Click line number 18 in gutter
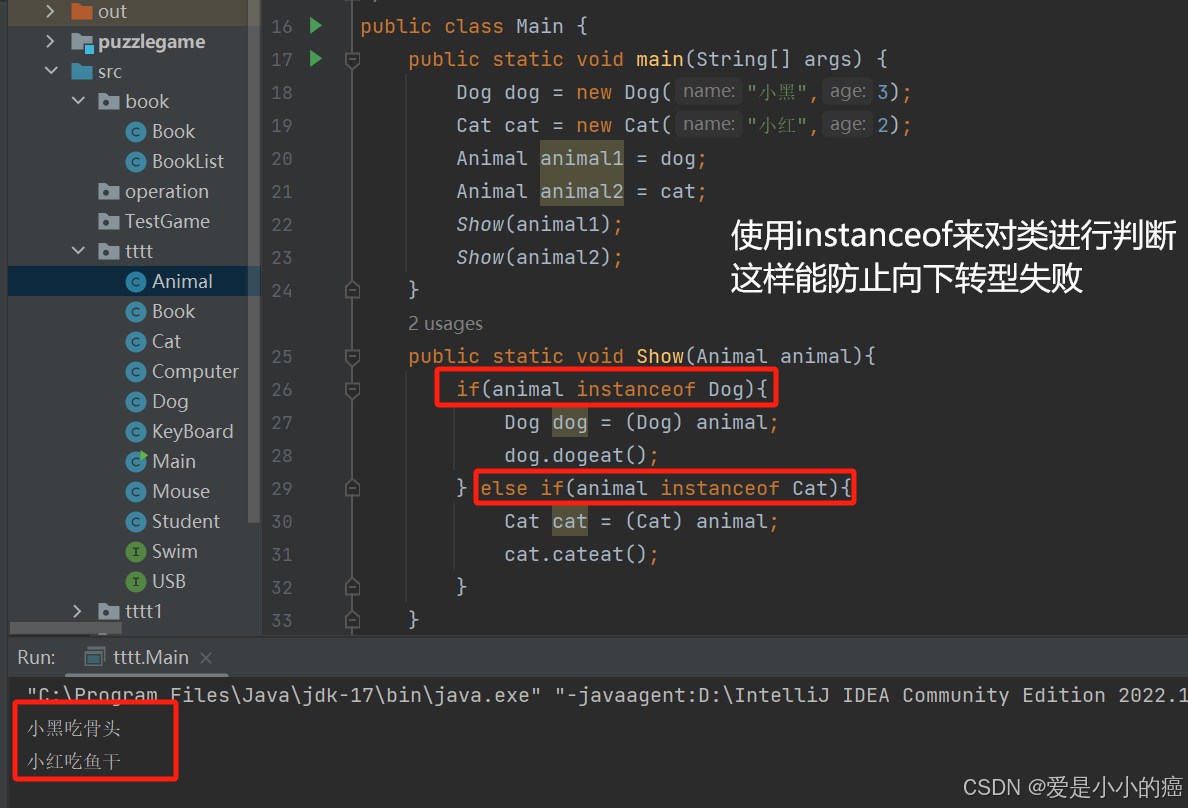1188x808 pixels. (x=282, y=92)
